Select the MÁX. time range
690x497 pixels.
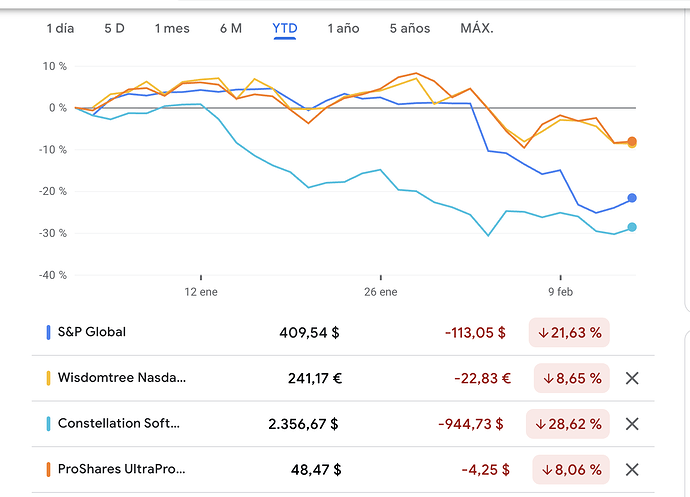(476, 28)
